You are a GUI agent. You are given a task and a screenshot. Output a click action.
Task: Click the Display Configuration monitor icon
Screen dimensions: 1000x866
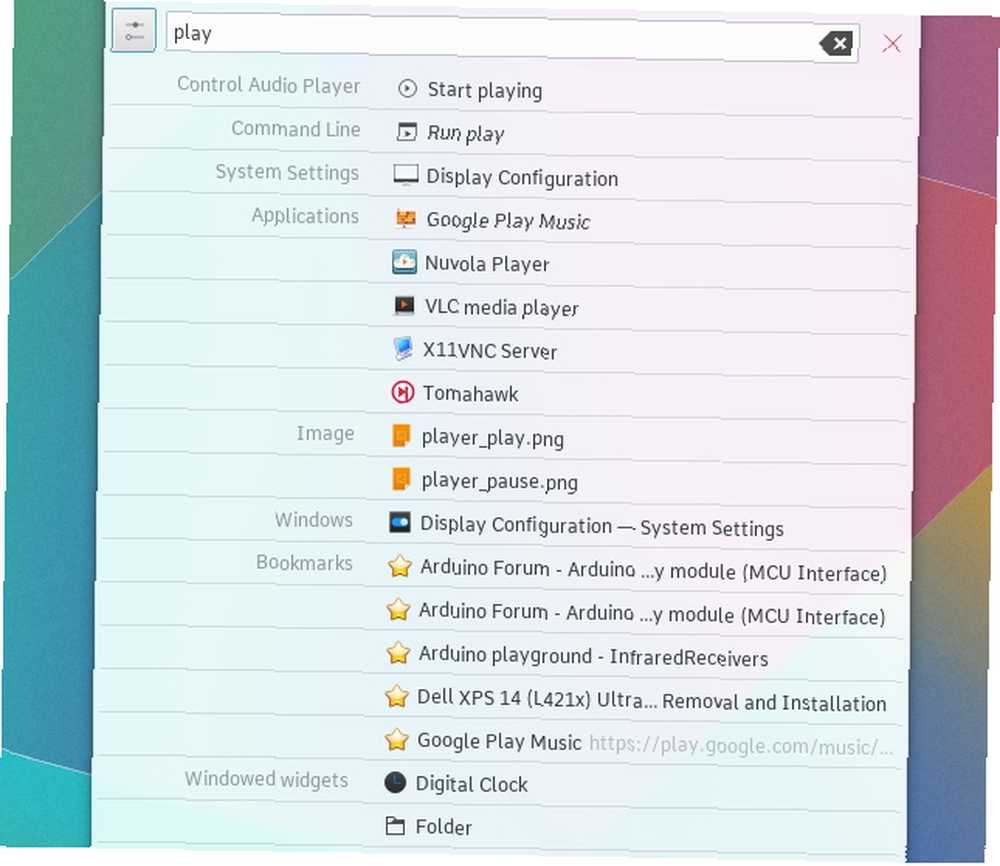pos(406,175)
